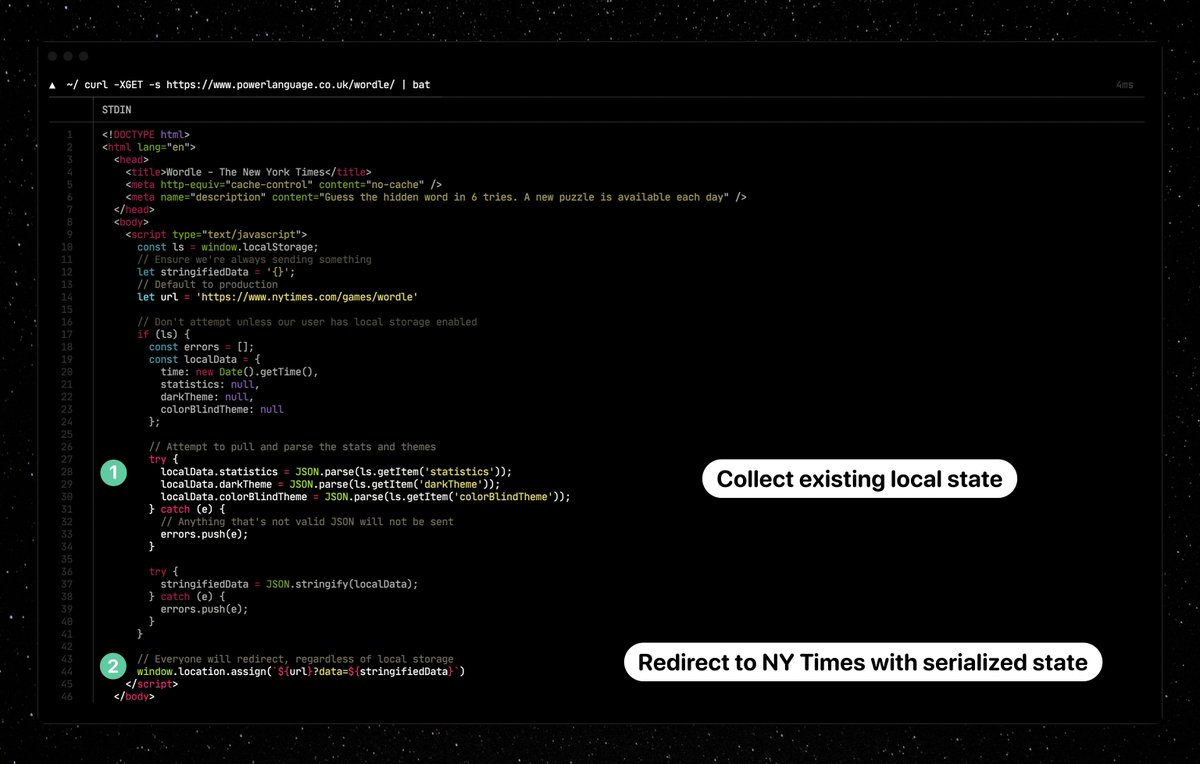Click the third zoom dot of terminal window
Viewport: 1200px width, 764px height.
[x=84, y=57]
